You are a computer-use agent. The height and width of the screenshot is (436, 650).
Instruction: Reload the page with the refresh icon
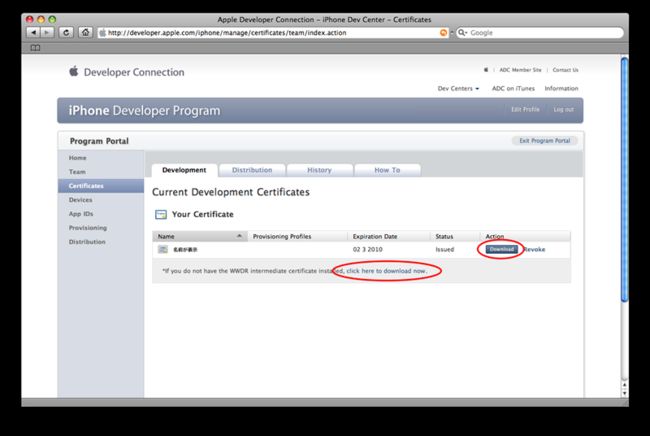(66, 32)
